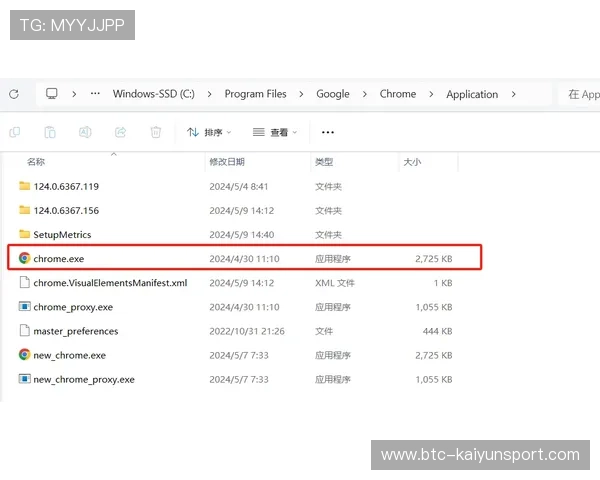Expand chevron after Windows-SSD (C:)

tap(209, 94)
